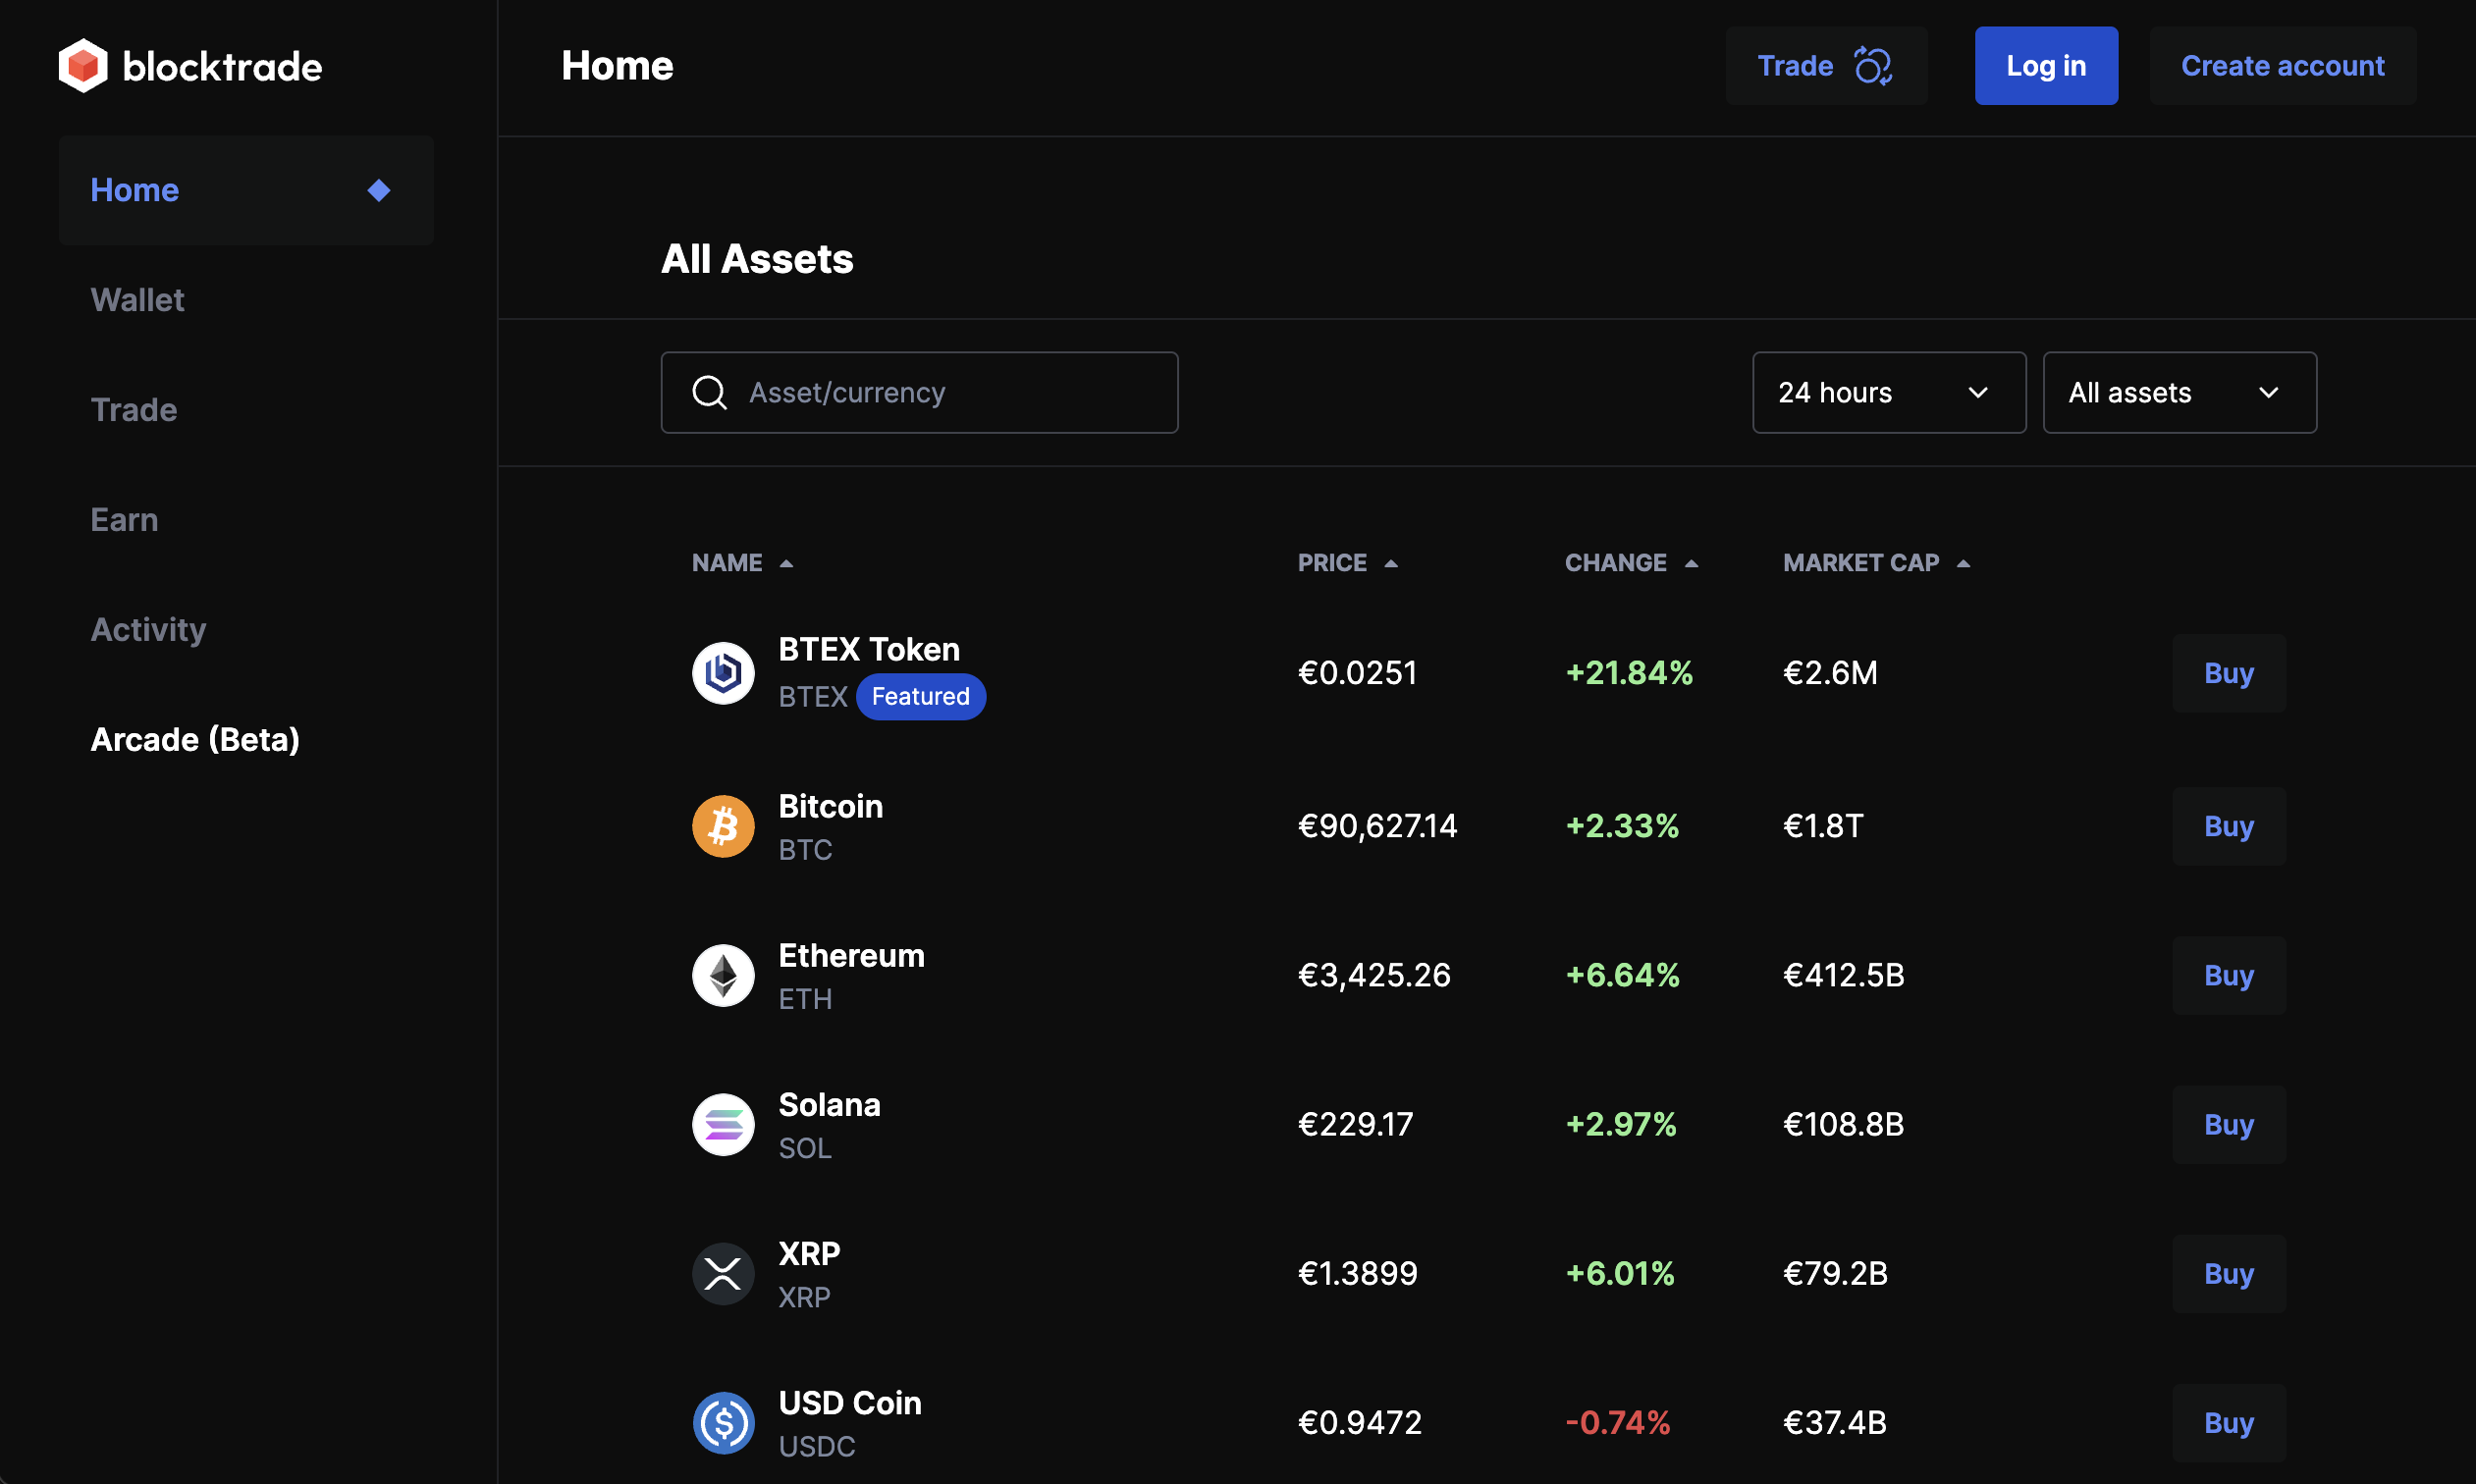Click the USD Coin icon
Image resolution: width=2476 pixels, height=1484 pixels.
pyautogui.click(x=723, y=1422)
